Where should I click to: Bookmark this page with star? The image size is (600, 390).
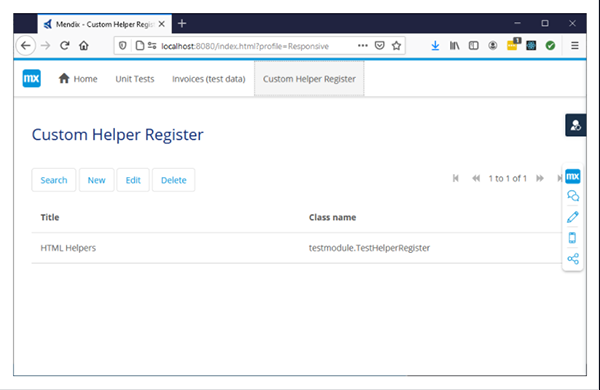396,46
